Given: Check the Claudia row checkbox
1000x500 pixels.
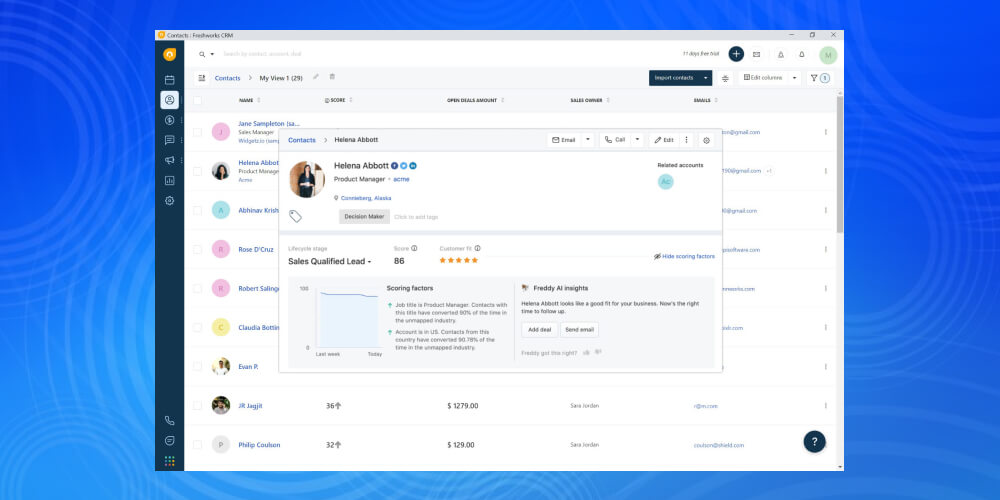Looking at the screenshot, I should tap(198, 327).
